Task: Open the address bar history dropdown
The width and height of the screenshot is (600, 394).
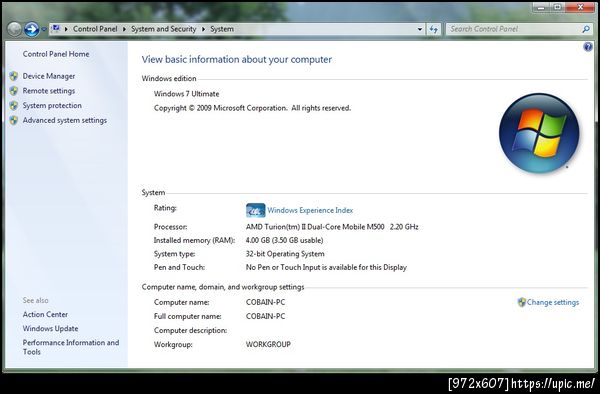Action: [420, 29]
